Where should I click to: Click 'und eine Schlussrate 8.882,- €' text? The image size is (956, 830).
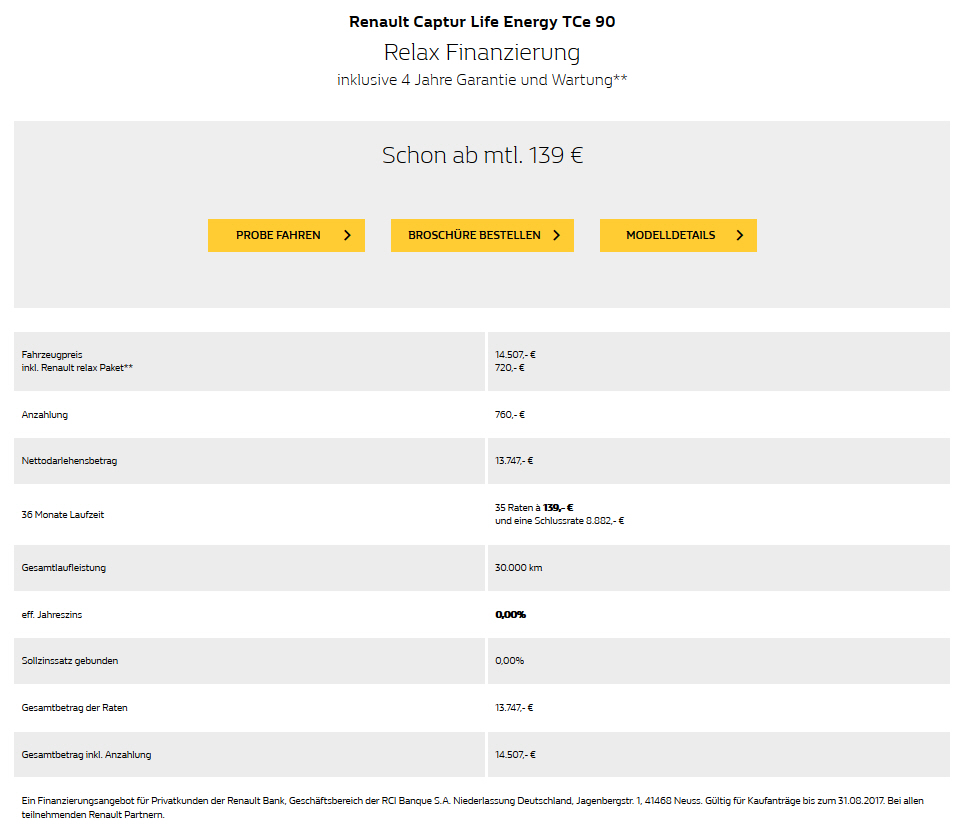tap(560, 521)
